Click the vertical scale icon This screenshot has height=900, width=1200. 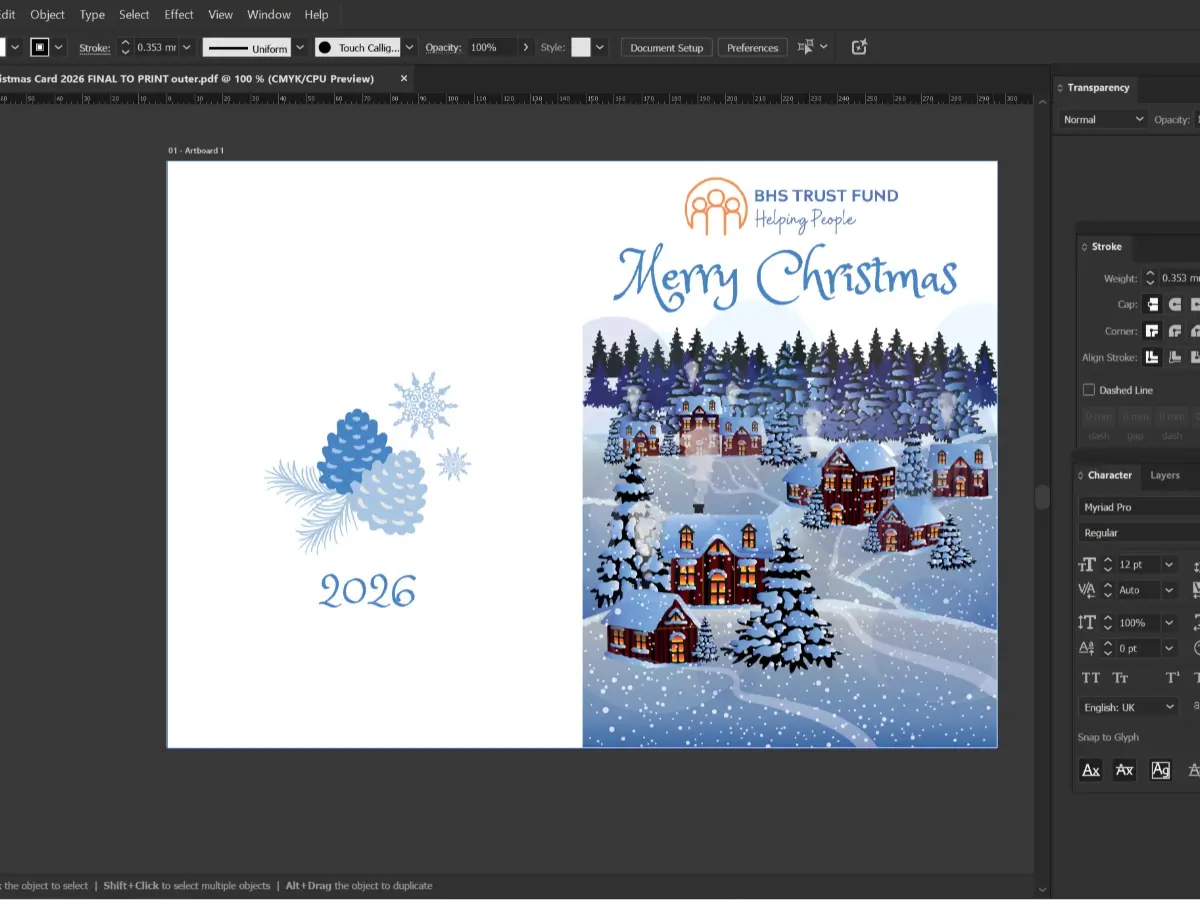click(1087, 622)
